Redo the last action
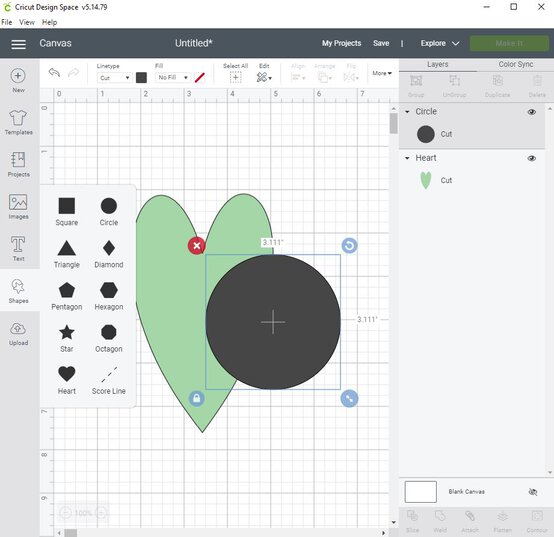Viewport: 554px width, 537px height. point(73,73)
